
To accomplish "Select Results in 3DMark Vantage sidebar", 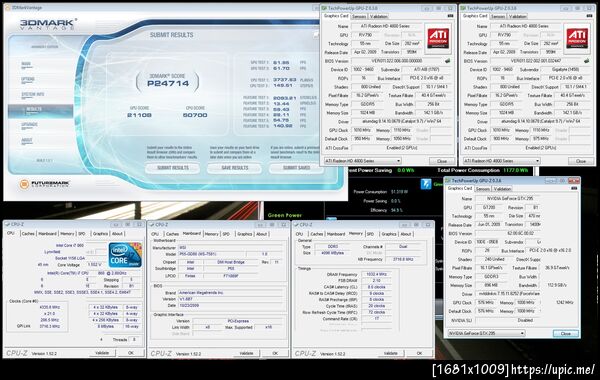I will tap(40, 110).
